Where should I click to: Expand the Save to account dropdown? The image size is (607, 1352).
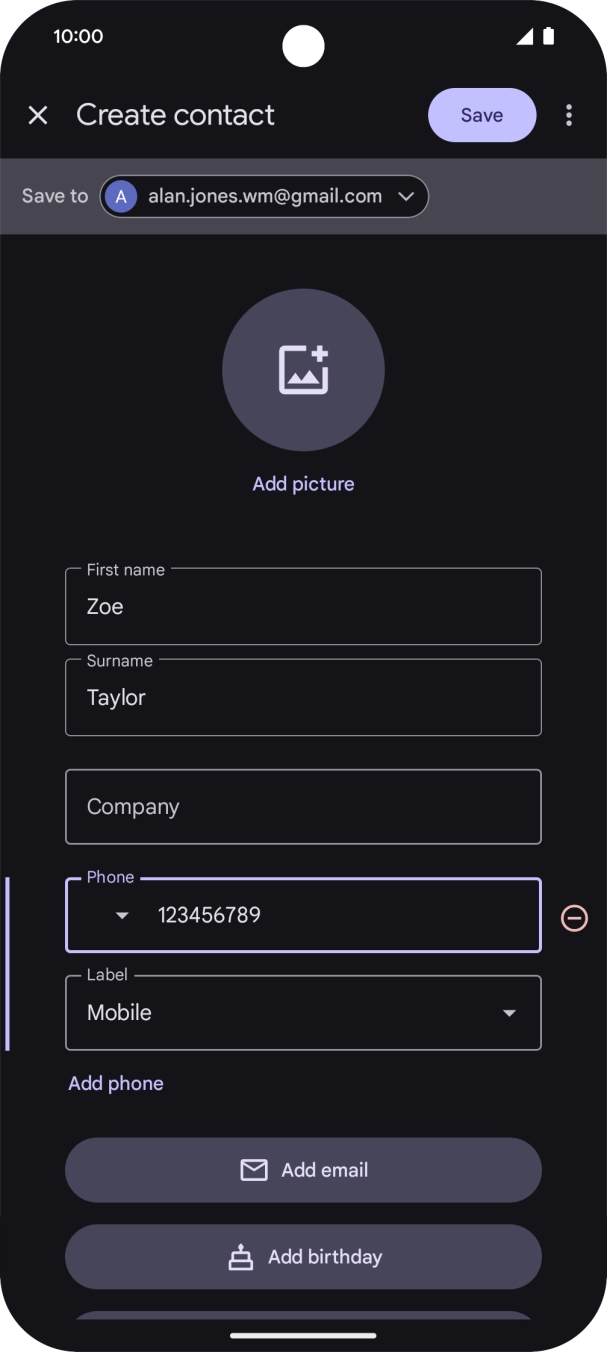point(405,197)
